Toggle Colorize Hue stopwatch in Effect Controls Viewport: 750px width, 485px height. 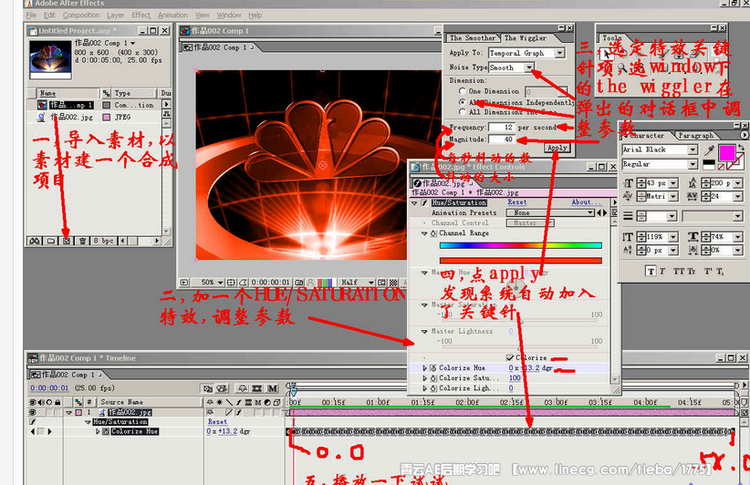coord(433,368)
